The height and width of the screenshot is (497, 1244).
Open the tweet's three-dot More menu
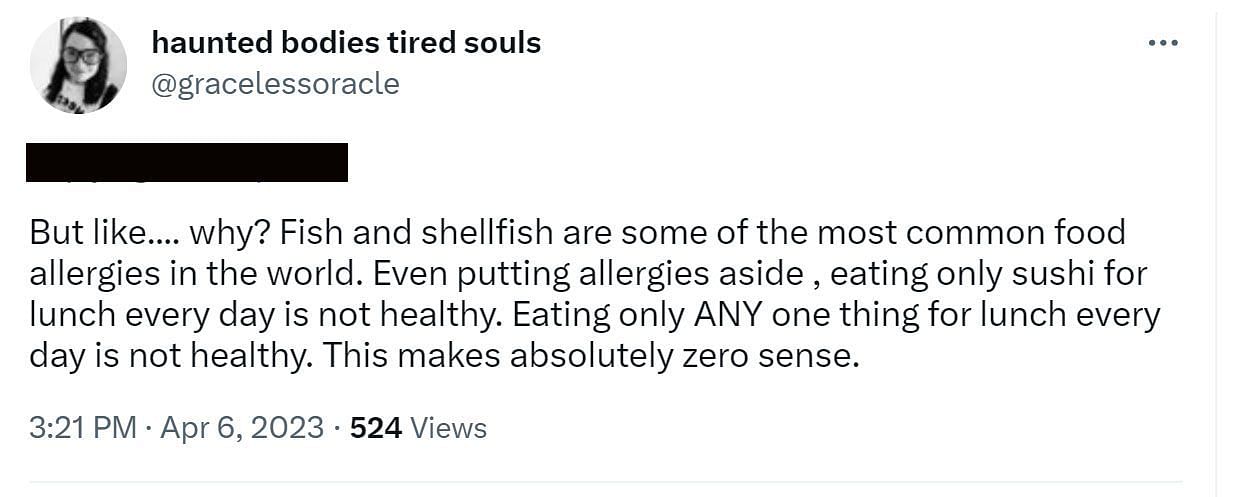point(1163,43)
